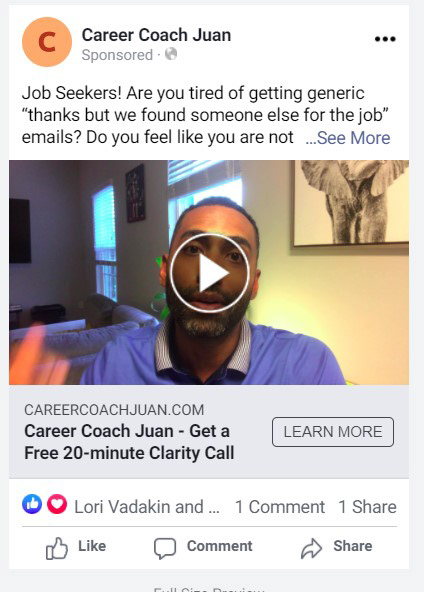424x592 pixels.
Task: Open the CAREERCOACHJUAN.COM domain link
Action: coord(114,410)
